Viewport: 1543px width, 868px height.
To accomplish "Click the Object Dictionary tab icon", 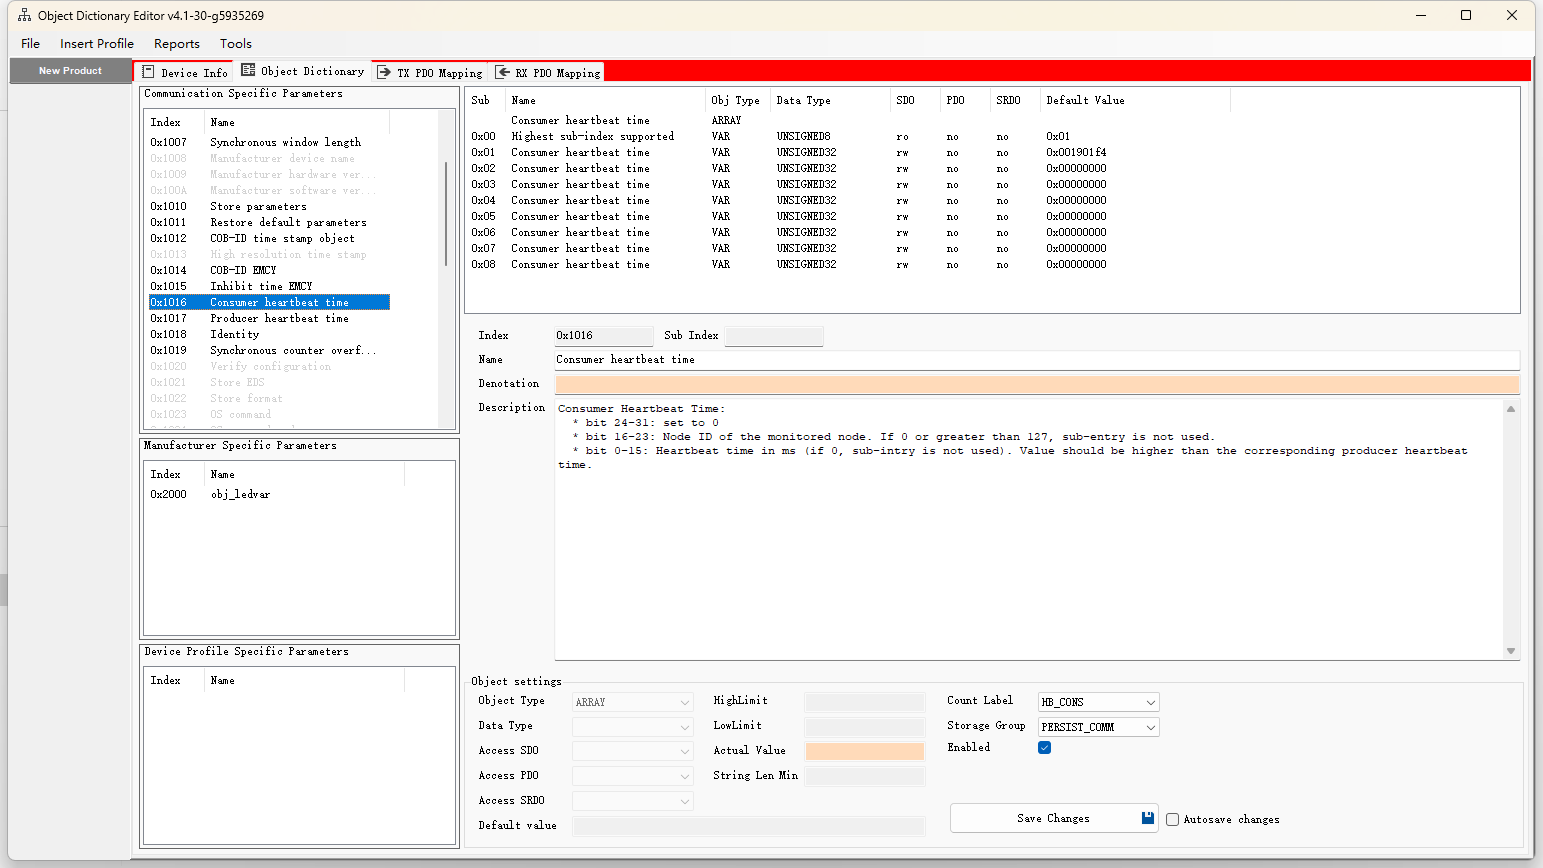I will tap(248, 70).
